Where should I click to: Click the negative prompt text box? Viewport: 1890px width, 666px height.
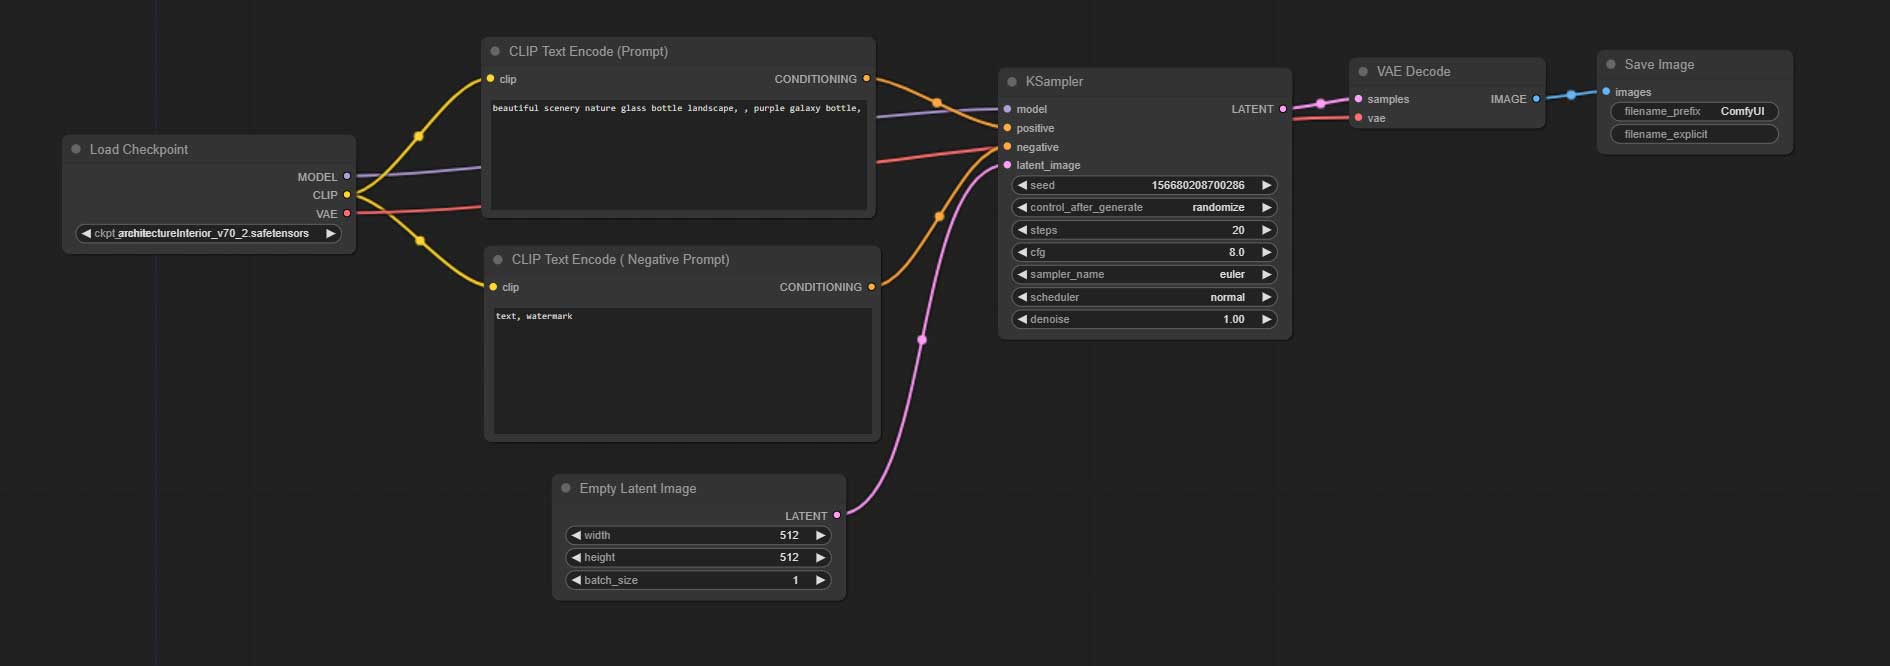point(683,371)
